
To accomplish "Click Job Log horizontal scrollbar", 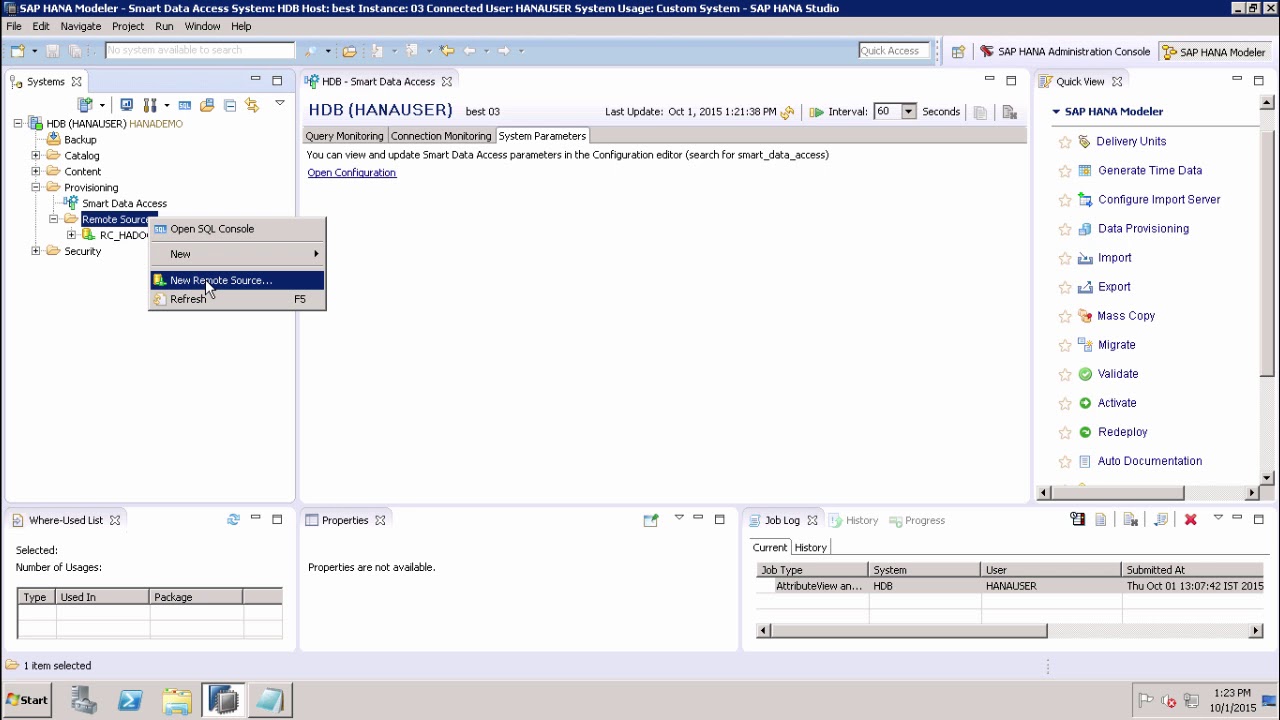I will (909, 631).
